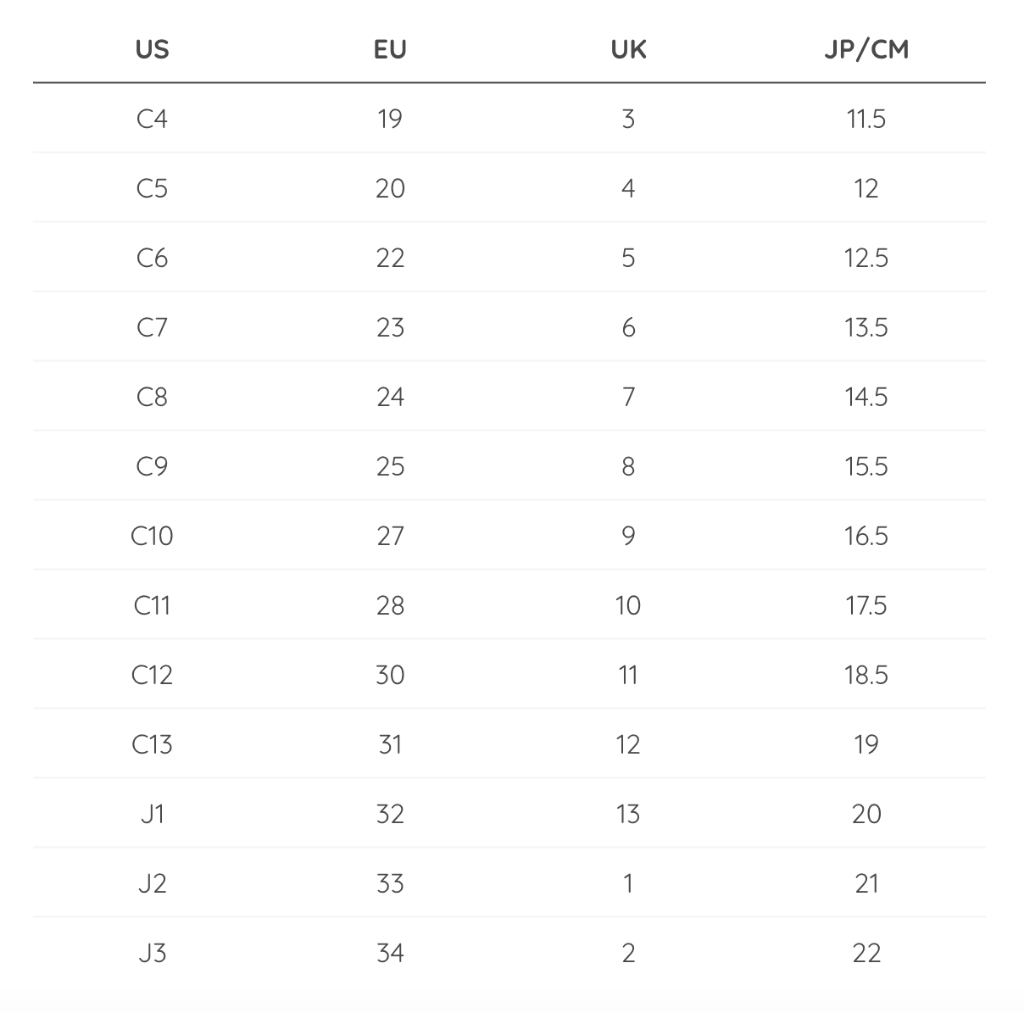Click EU size 34 cell
This screenshot has height=1024, width=1024.
tap(390, 953)
